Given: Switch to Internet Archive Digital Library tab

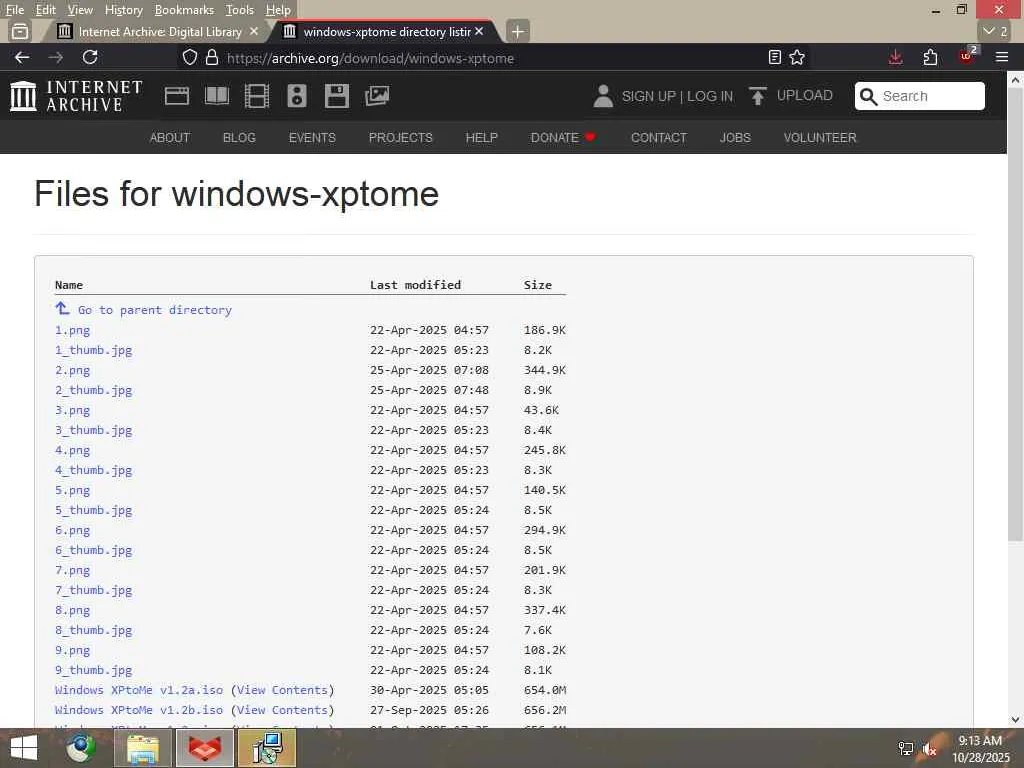Looking at the screenshot, I should tap(157, 31).
